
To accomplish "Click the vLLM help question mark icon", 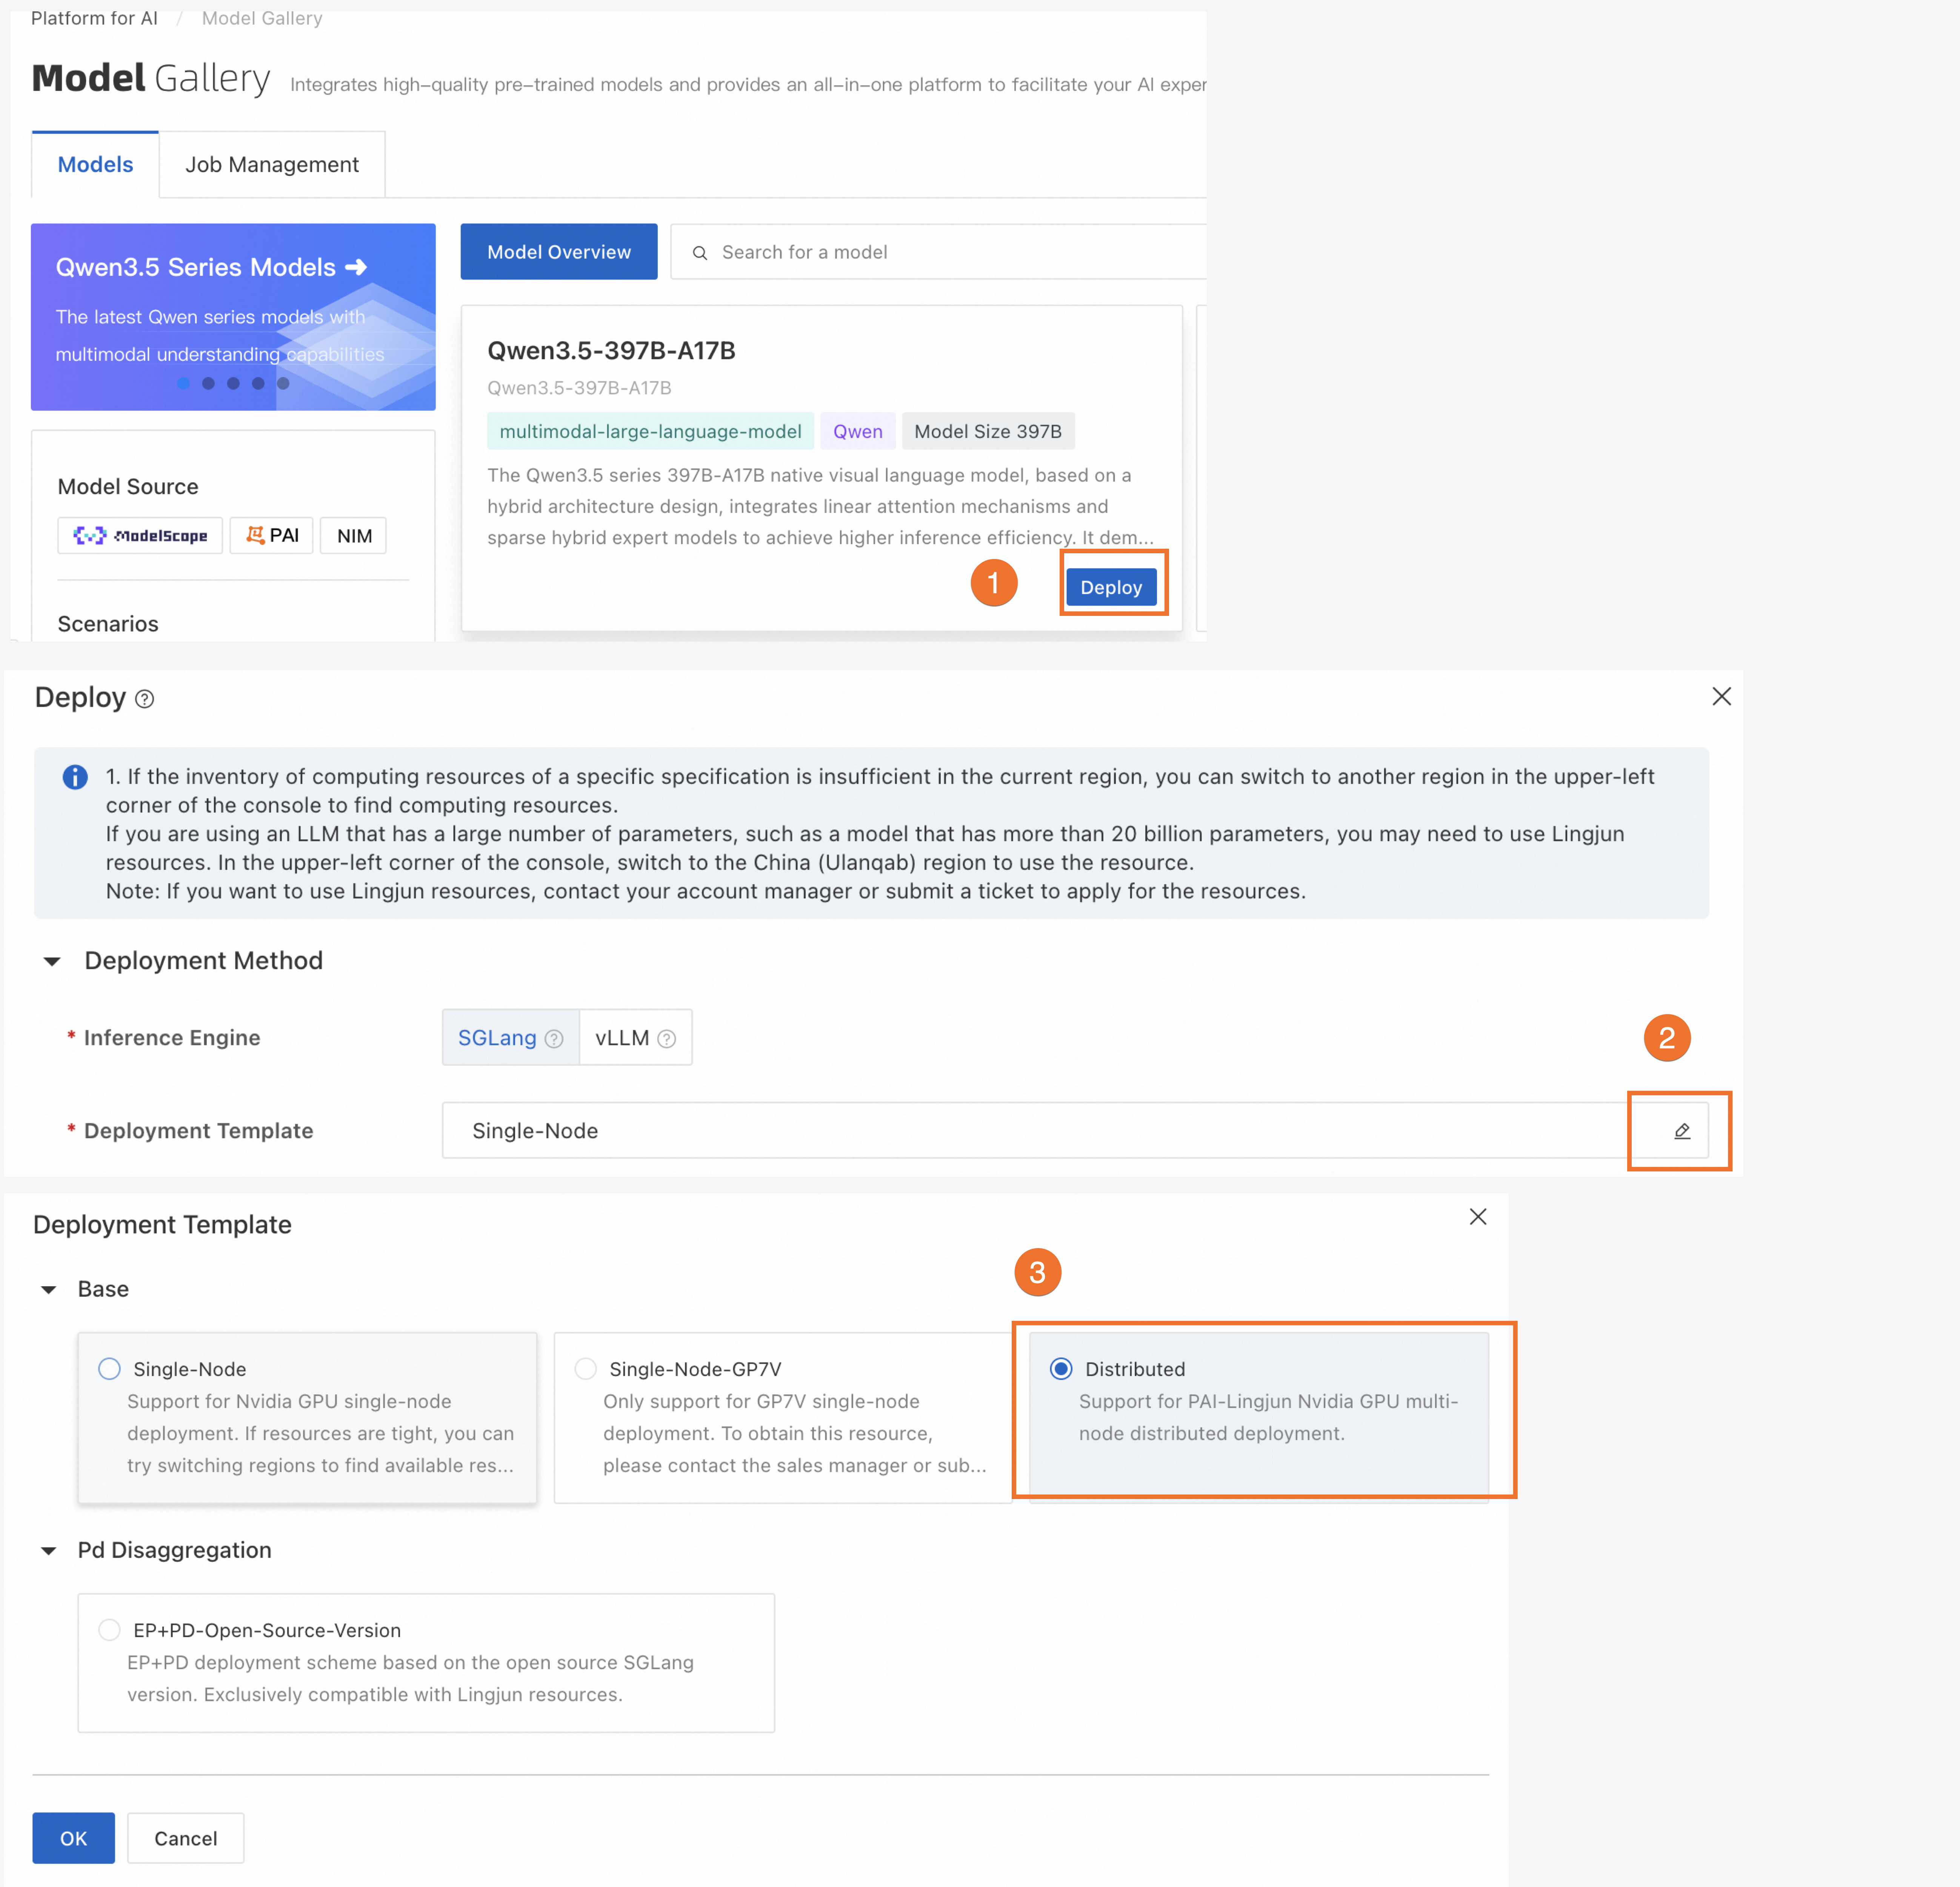I will [667, 1039].
